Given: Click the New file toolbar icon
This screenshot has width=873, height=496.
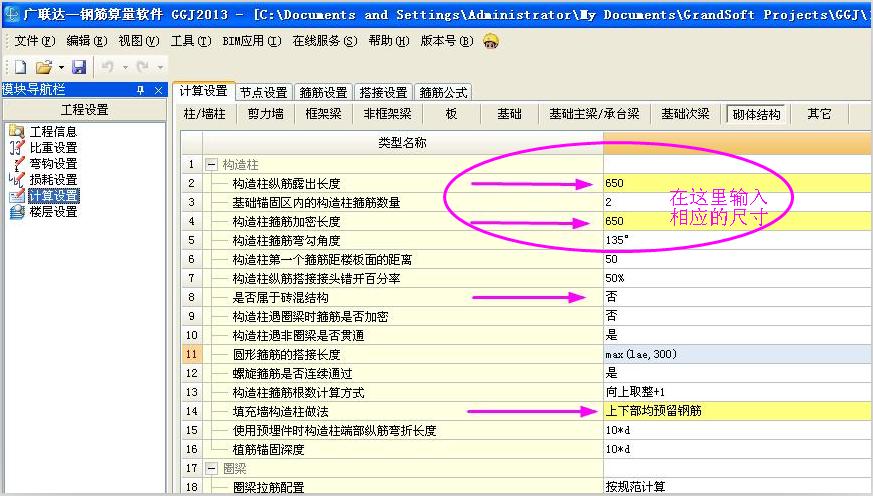Looking at the screenshot, I should tap(21, 67).
